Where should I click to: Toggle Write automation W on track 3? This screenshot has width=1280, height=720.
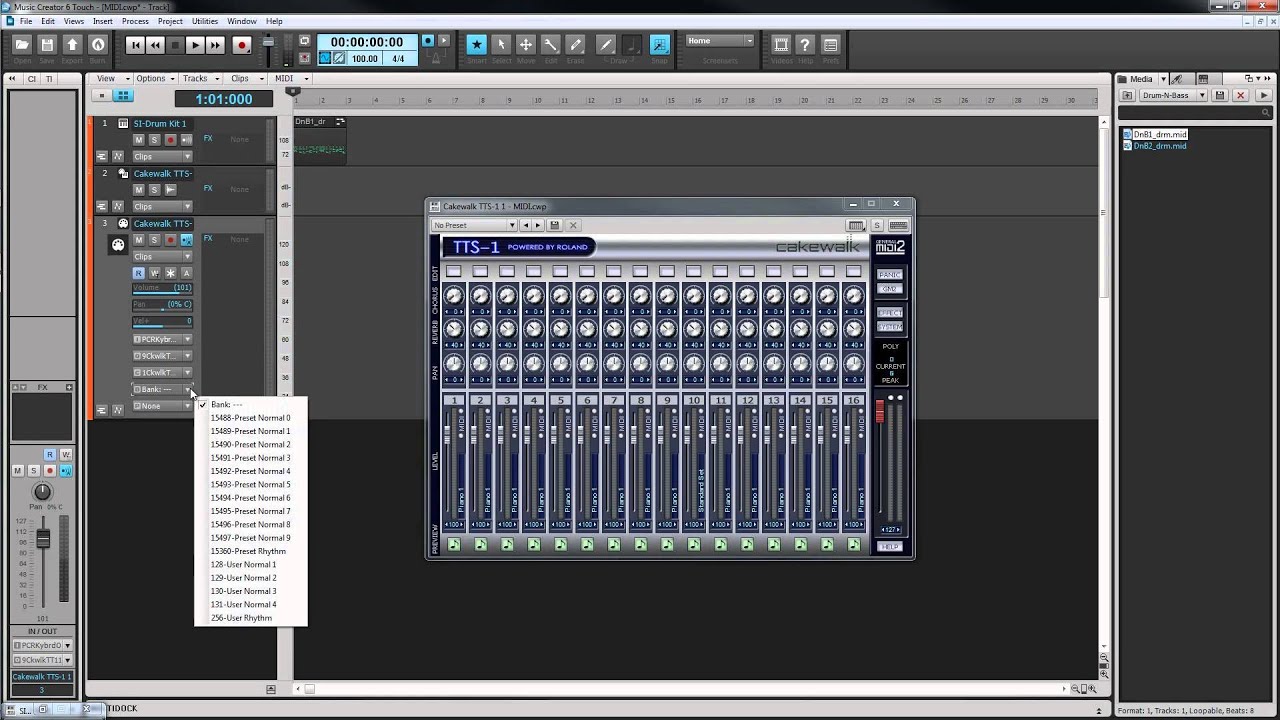pyautogui.click(x=154, y=273)
